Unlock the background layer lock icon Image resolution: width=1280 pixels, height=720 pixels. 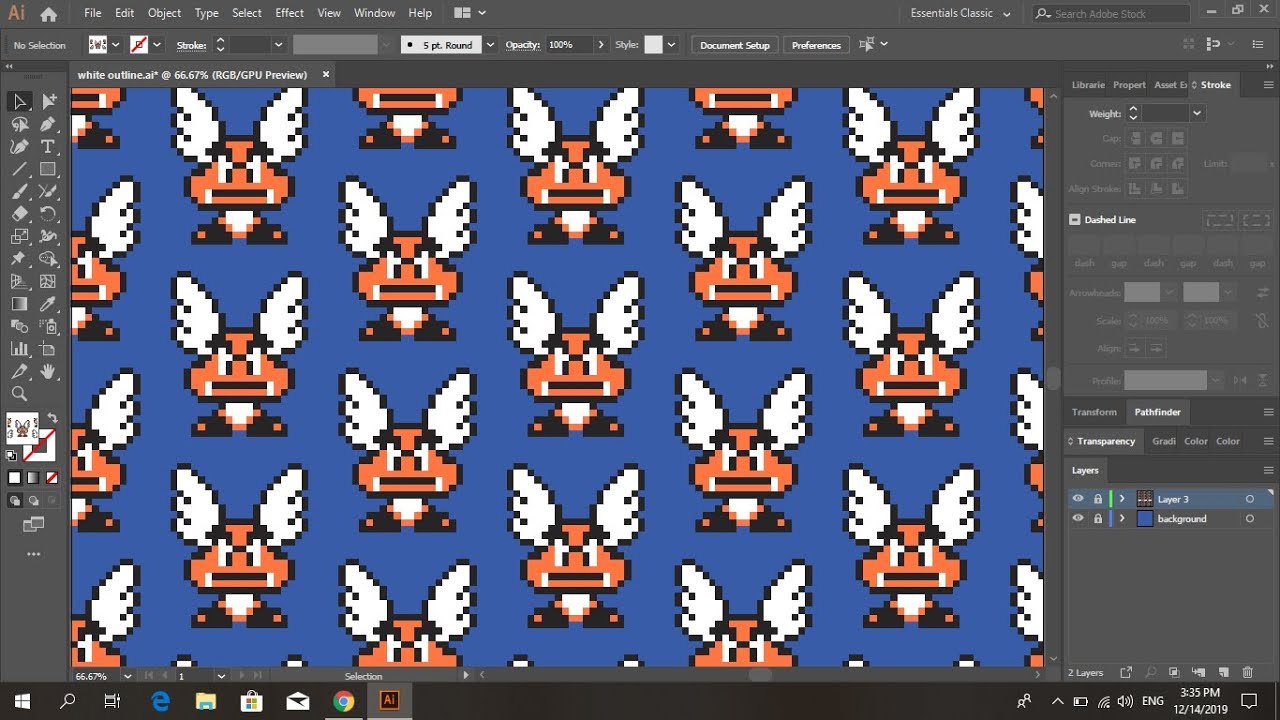point(1098,519)
